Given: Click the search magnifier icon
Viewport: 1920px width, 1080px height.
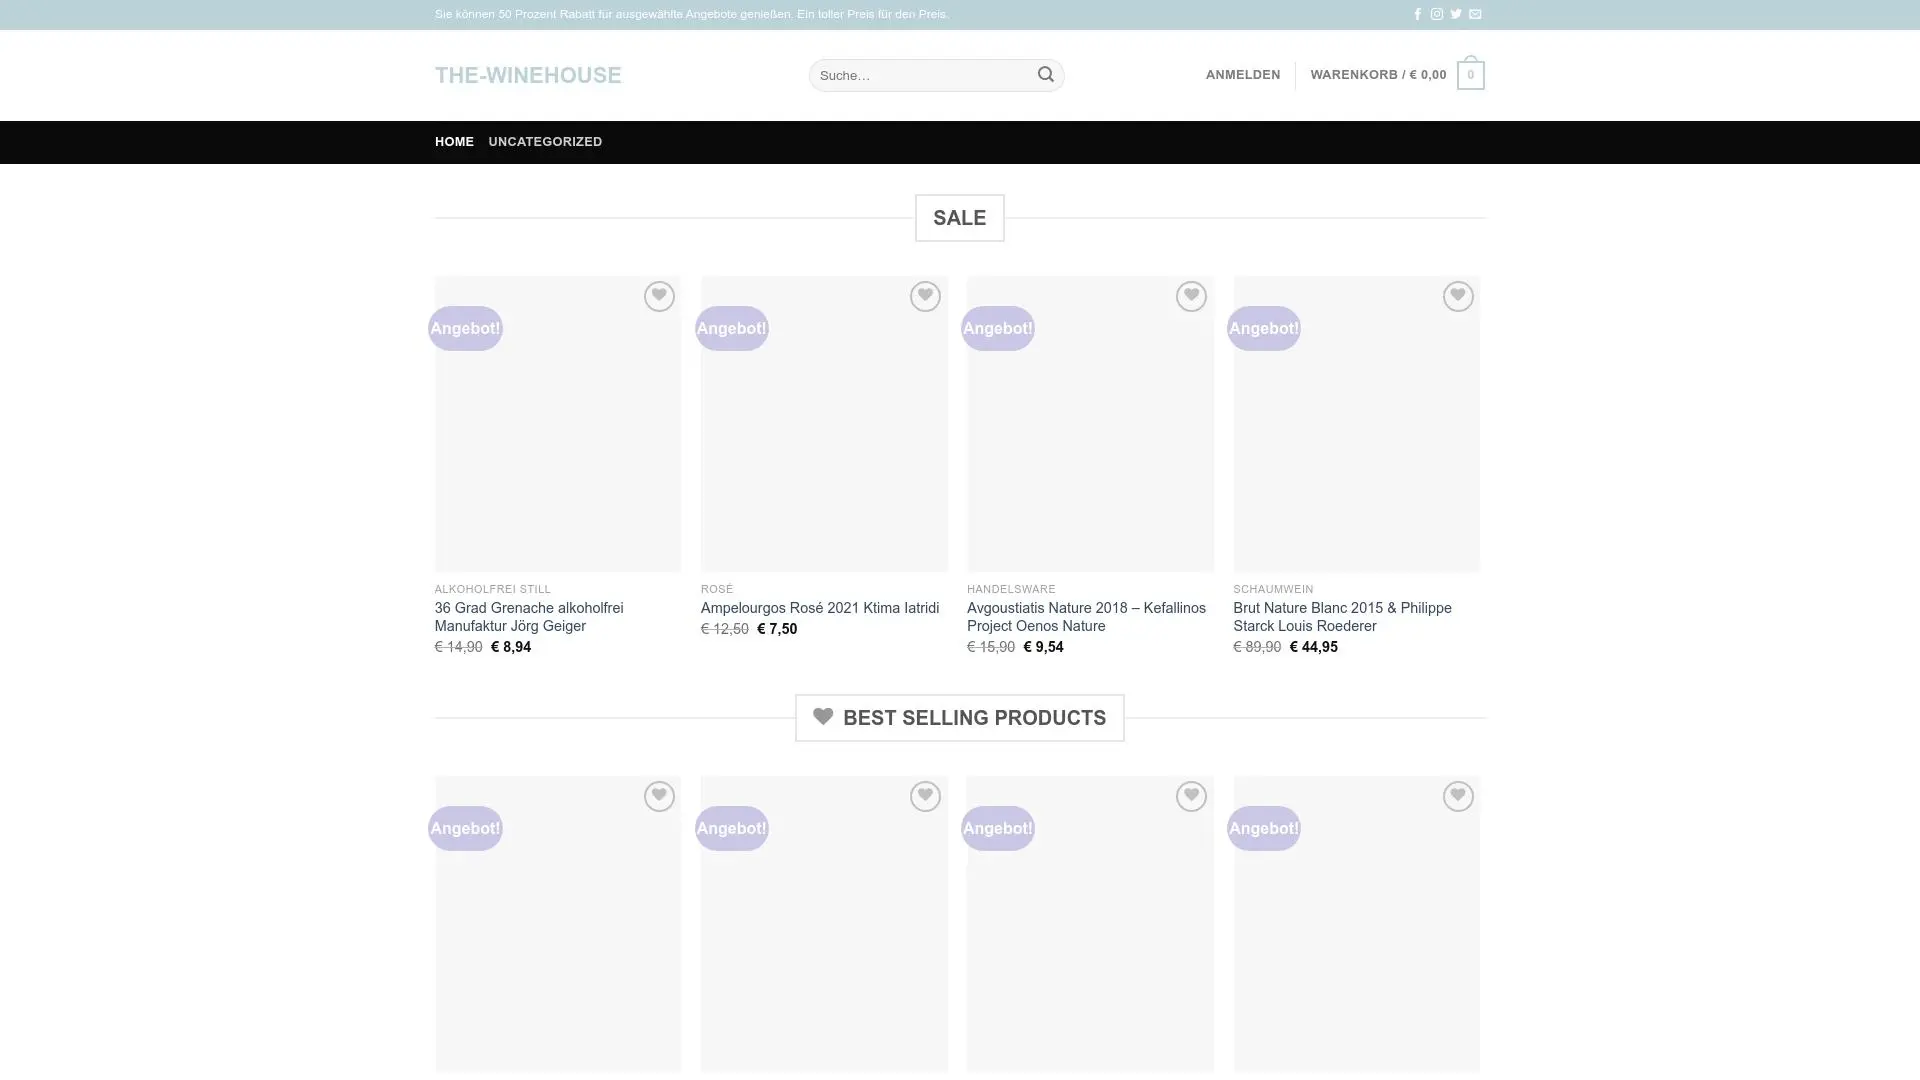Looking at the screenshot, I should (1045, 75).
